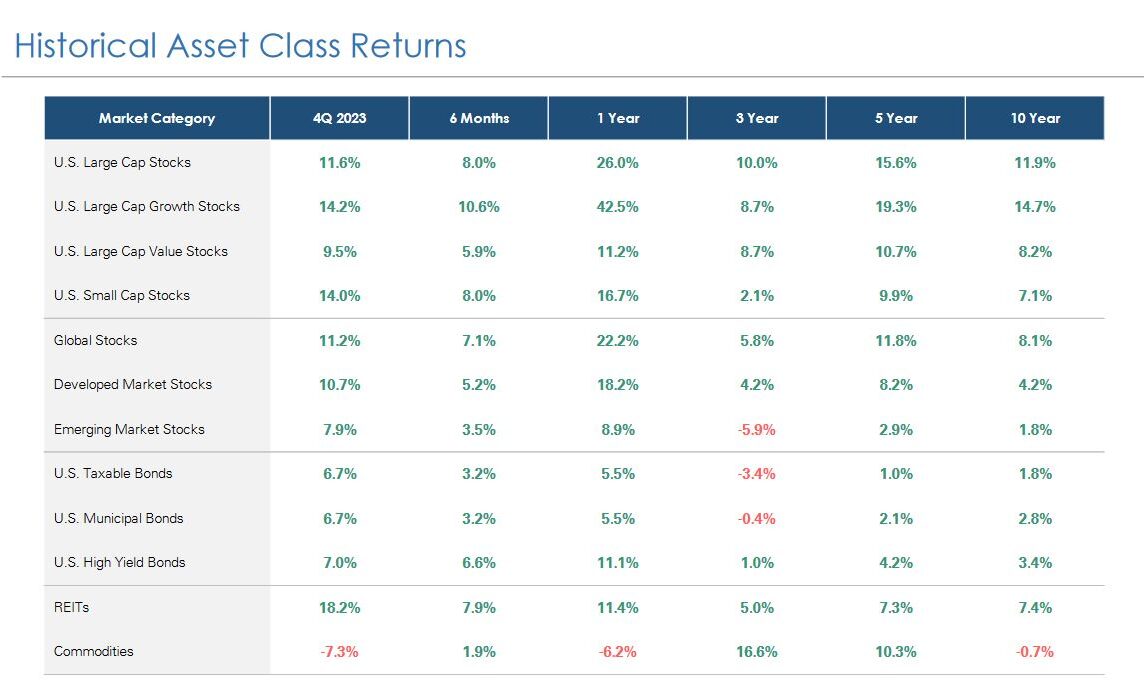Screen dimensions: 1144x689
Task: Click the 18.2% REITs 4Q 2023 value
Action: (340, 607)
